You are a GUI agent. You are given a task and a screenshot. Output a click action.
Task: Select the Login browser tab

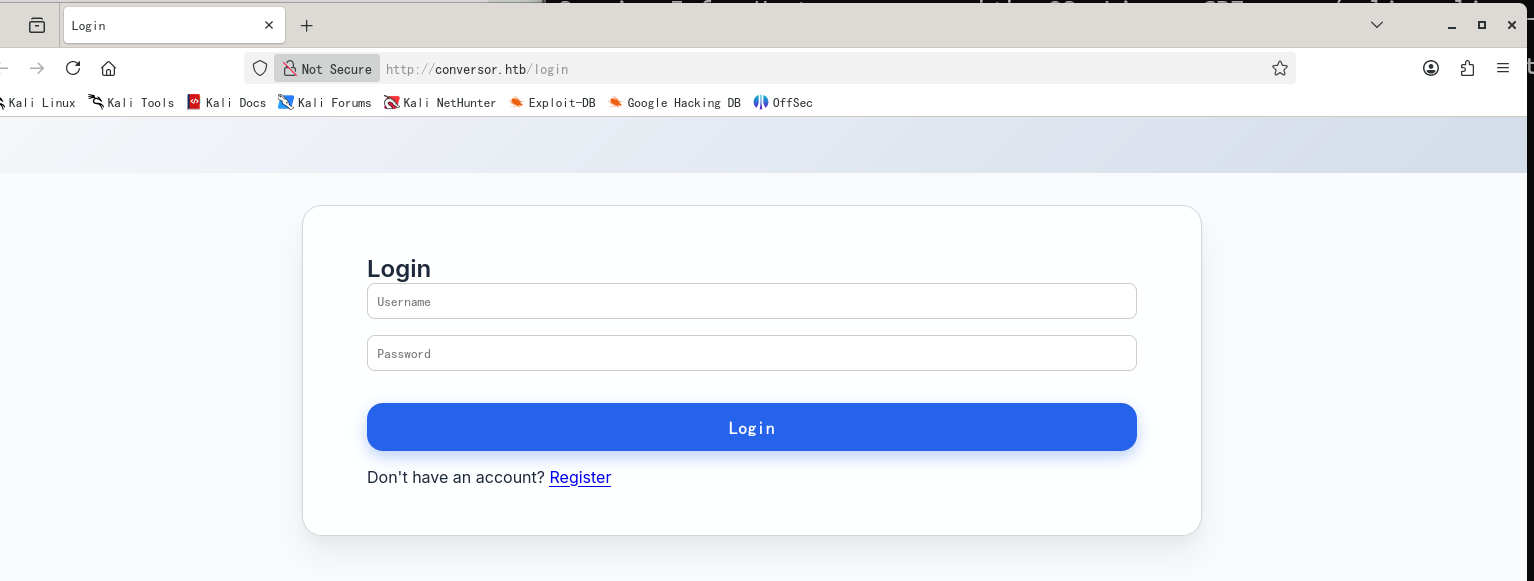click(160, 25)
